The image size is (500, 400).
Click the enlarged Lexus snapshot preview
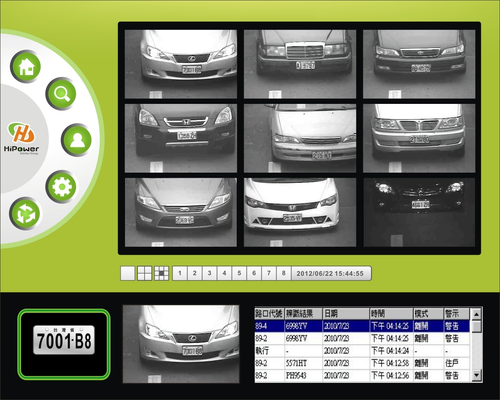click(181, 344)
